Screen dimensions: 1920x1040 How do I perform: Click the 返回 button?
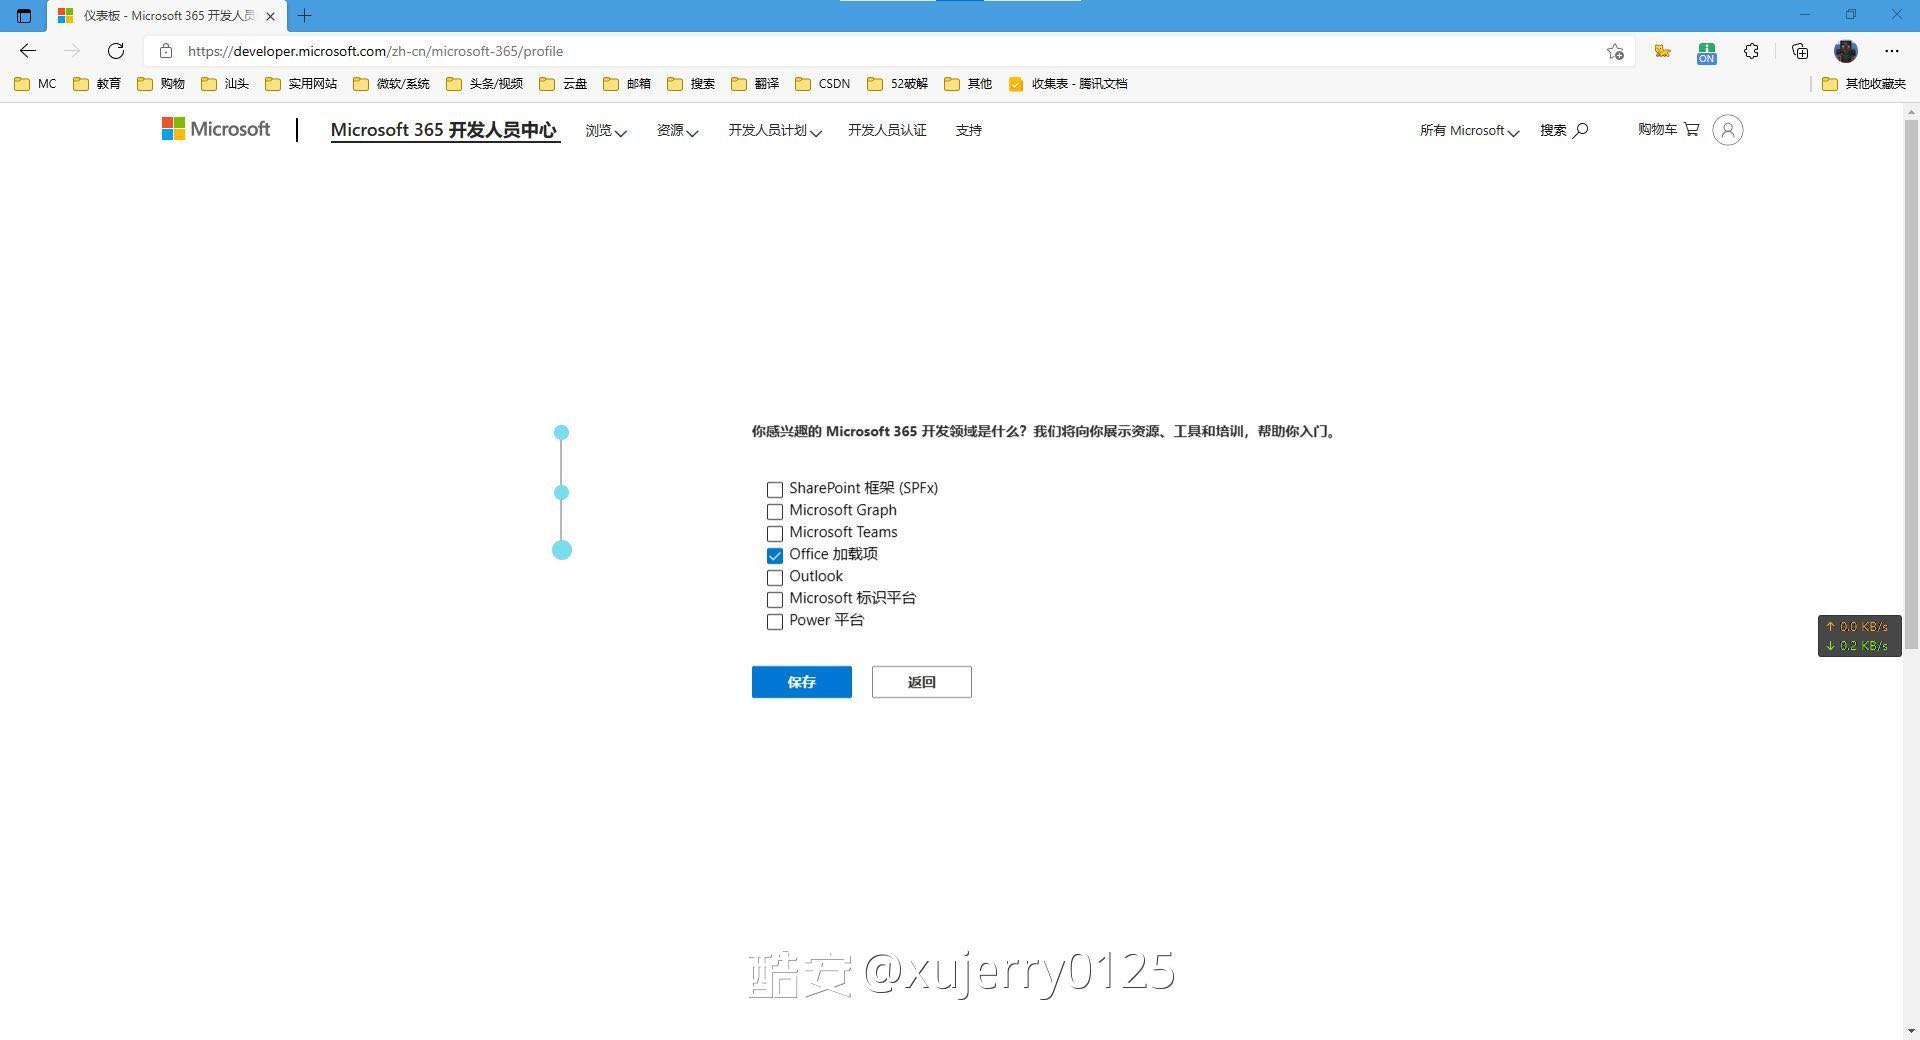point(921,682)
